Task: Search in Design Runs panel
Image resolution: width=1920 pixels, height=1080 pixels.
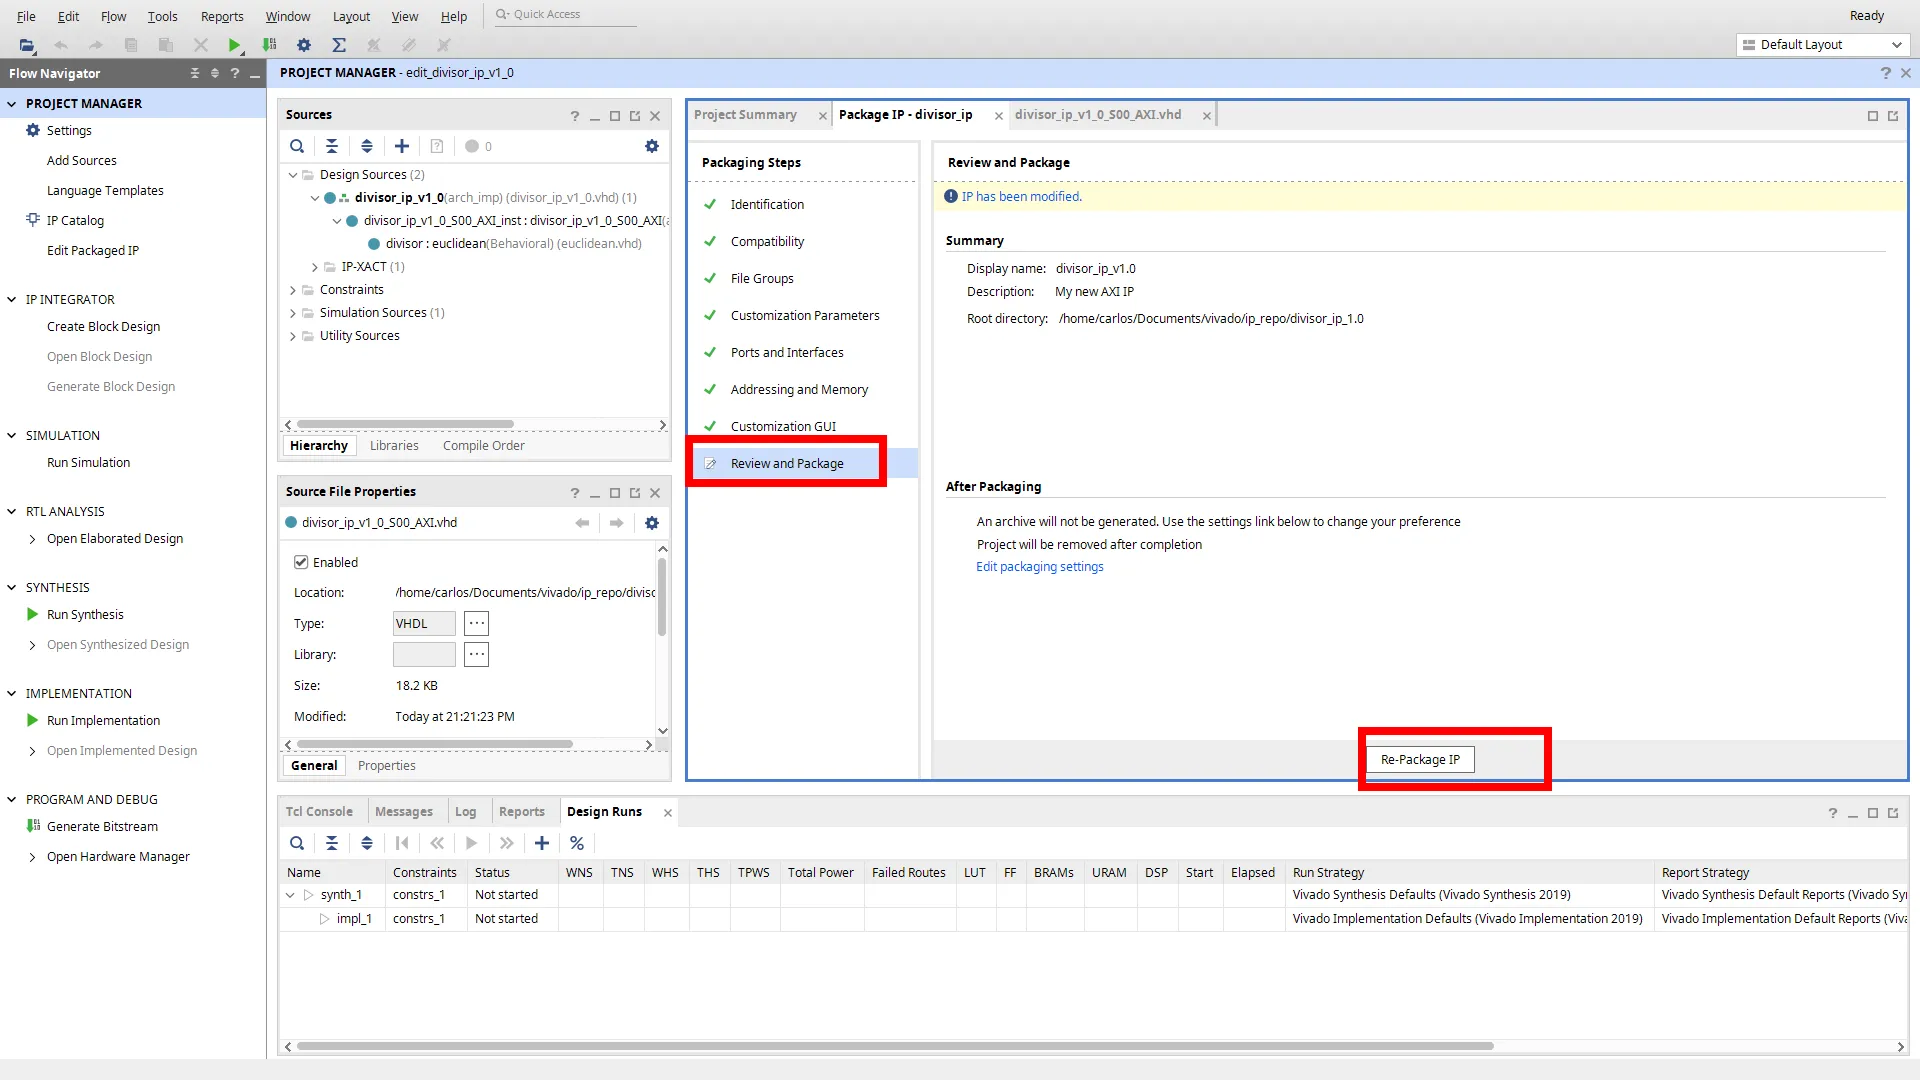Action: 297,843
